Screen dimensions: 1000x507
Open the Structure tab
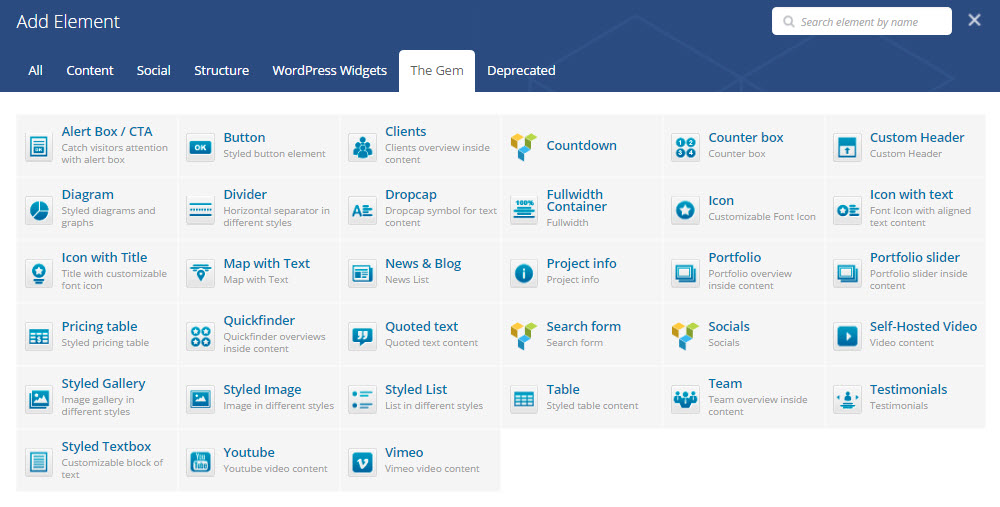click(221, 71)
